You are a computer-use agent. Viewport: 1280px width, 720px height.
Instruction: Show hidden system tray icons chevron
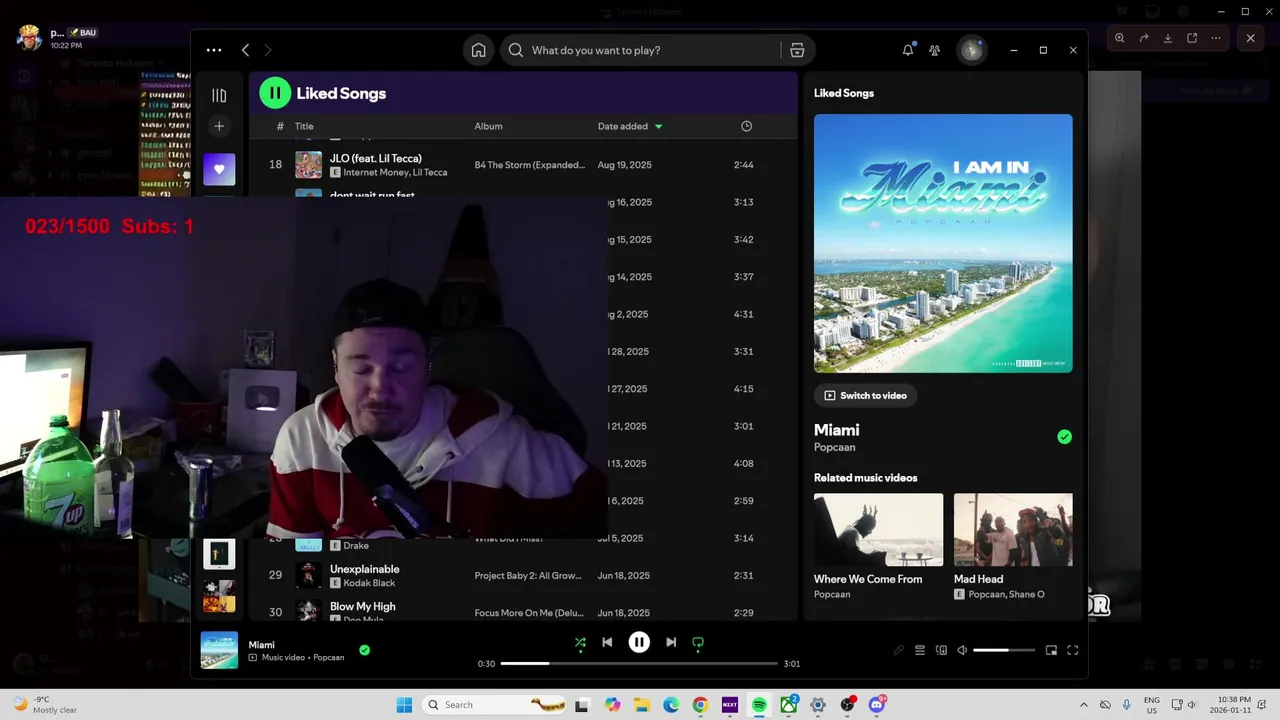point(1084,705)
